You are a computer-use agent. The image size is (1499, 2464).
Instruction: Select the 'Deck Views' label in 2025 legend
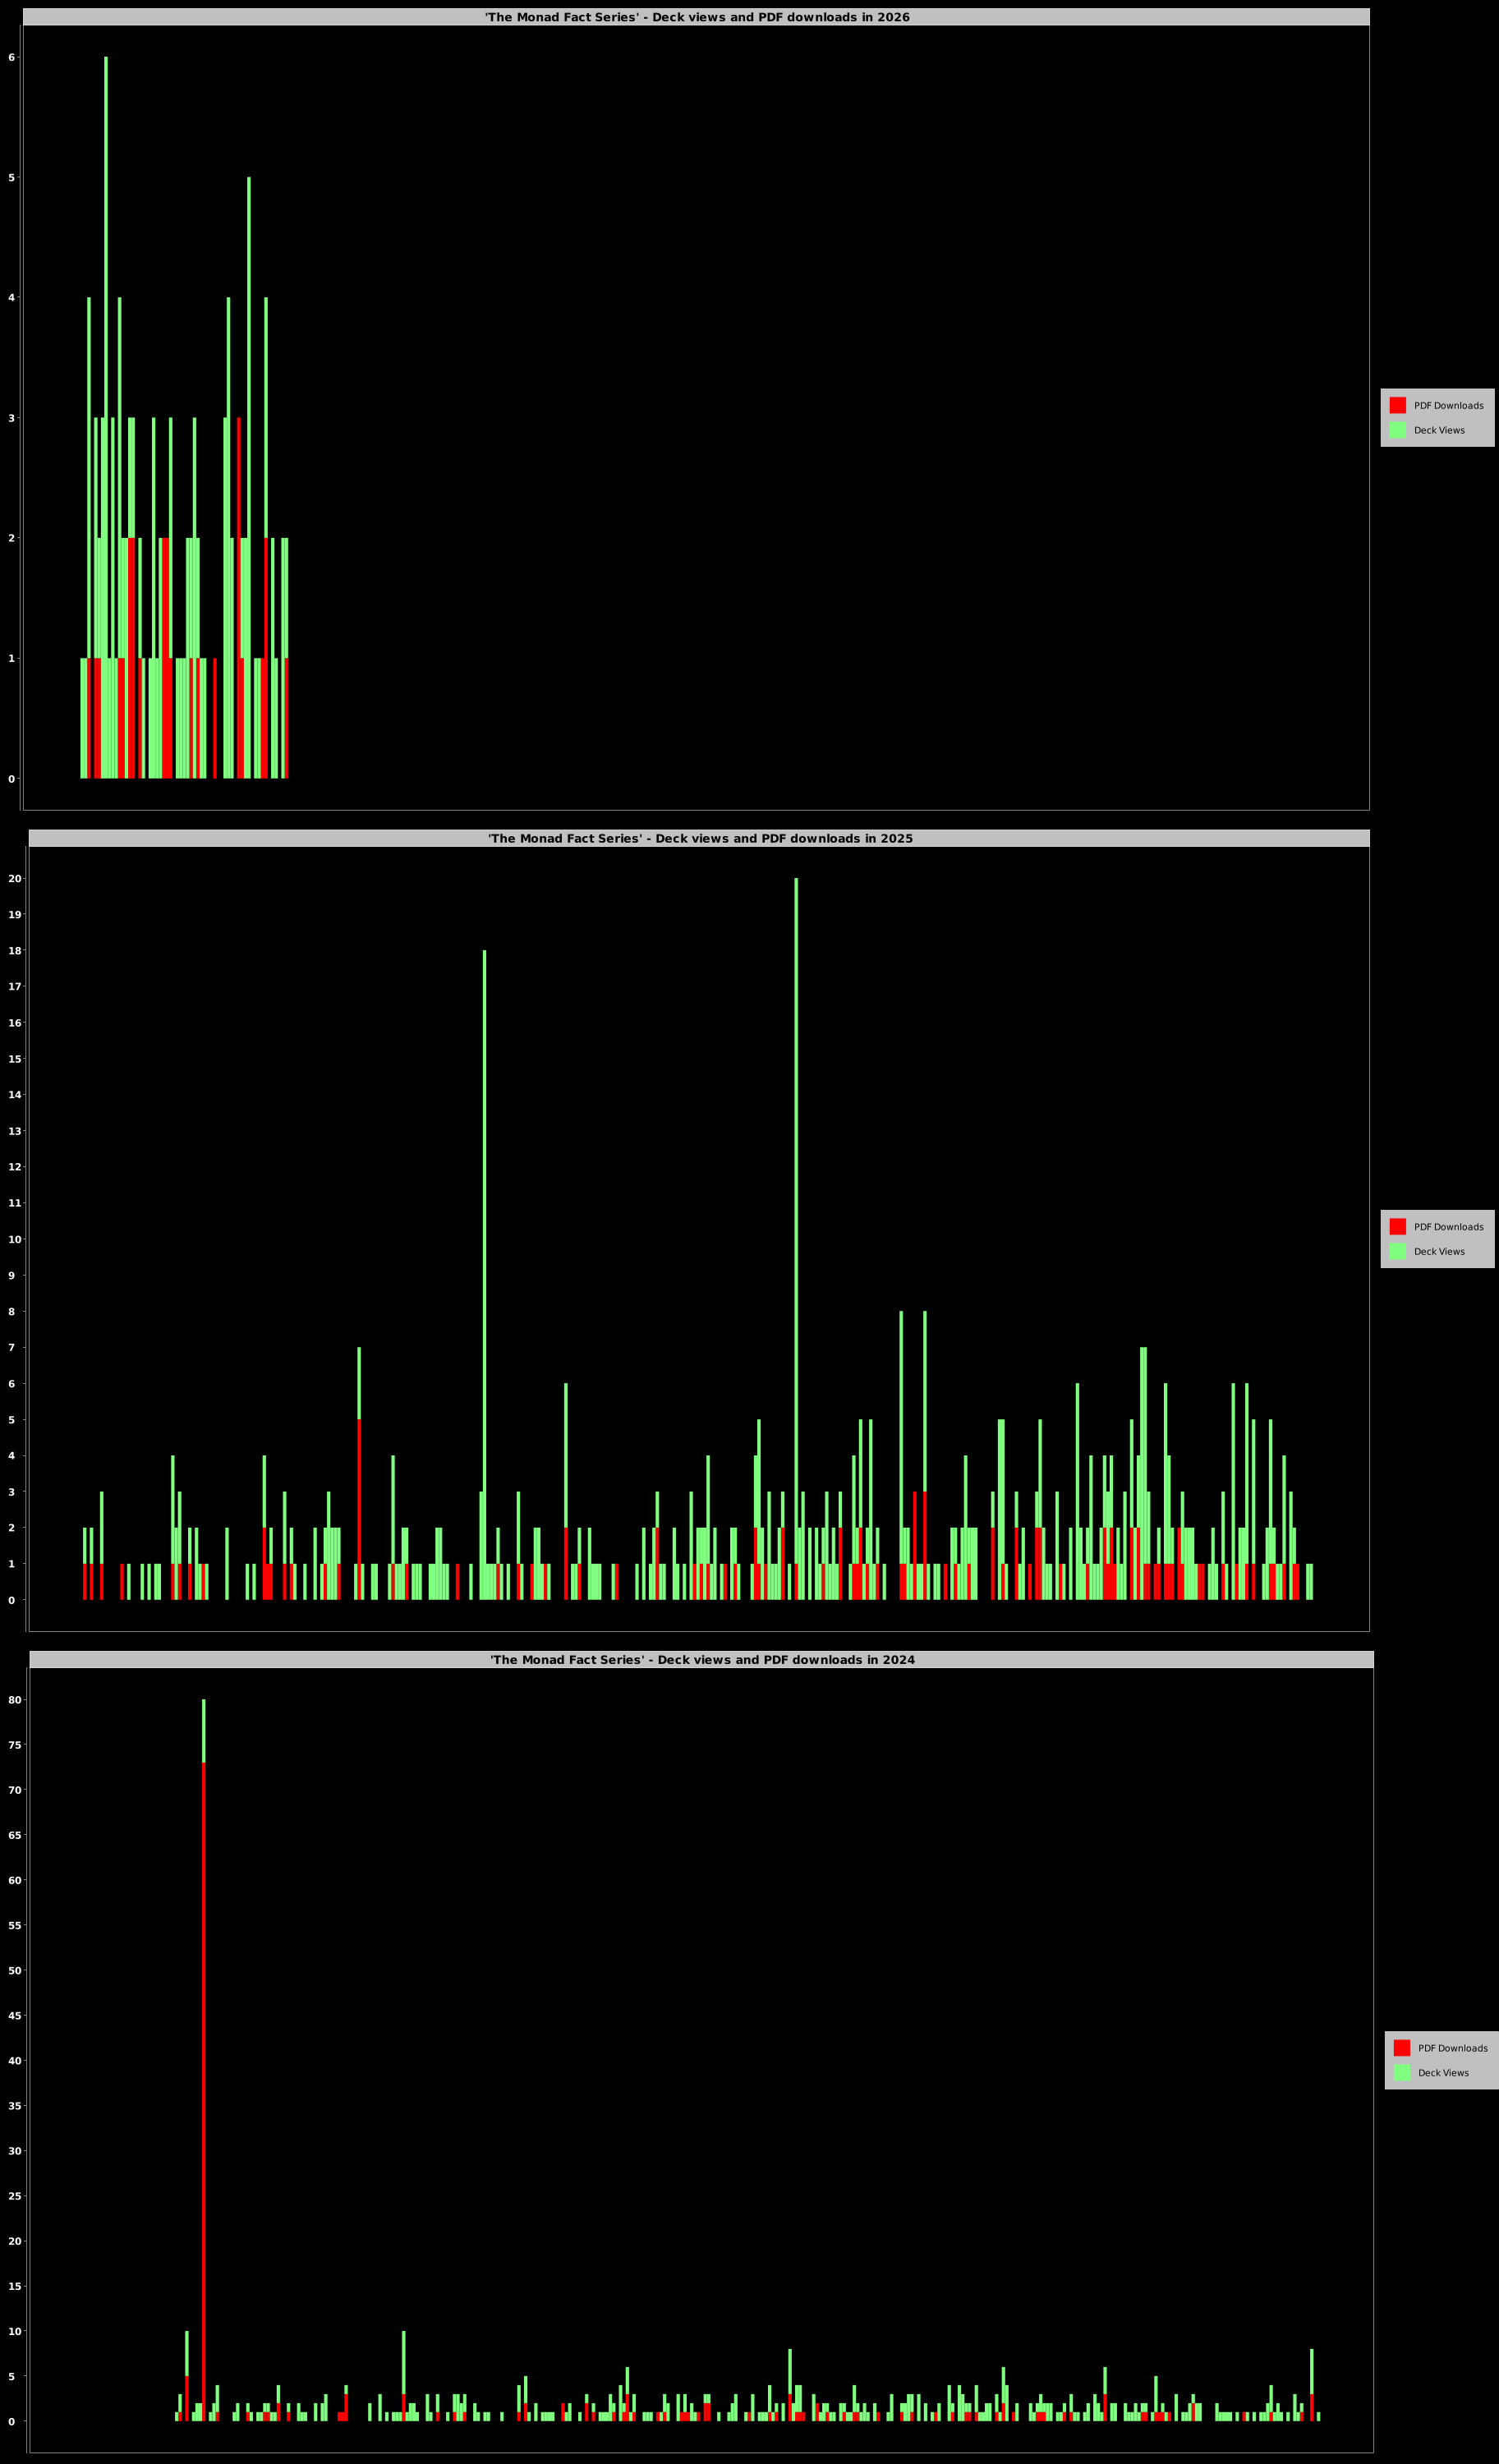[1438, 1251]
